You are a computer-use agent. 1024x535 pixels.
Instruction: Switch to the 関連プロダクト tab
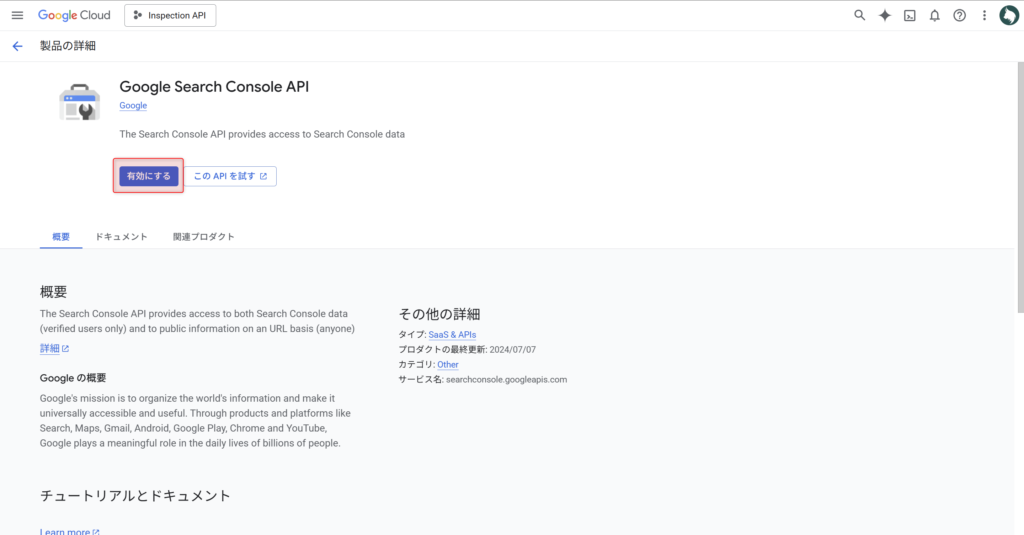[203, 237]
